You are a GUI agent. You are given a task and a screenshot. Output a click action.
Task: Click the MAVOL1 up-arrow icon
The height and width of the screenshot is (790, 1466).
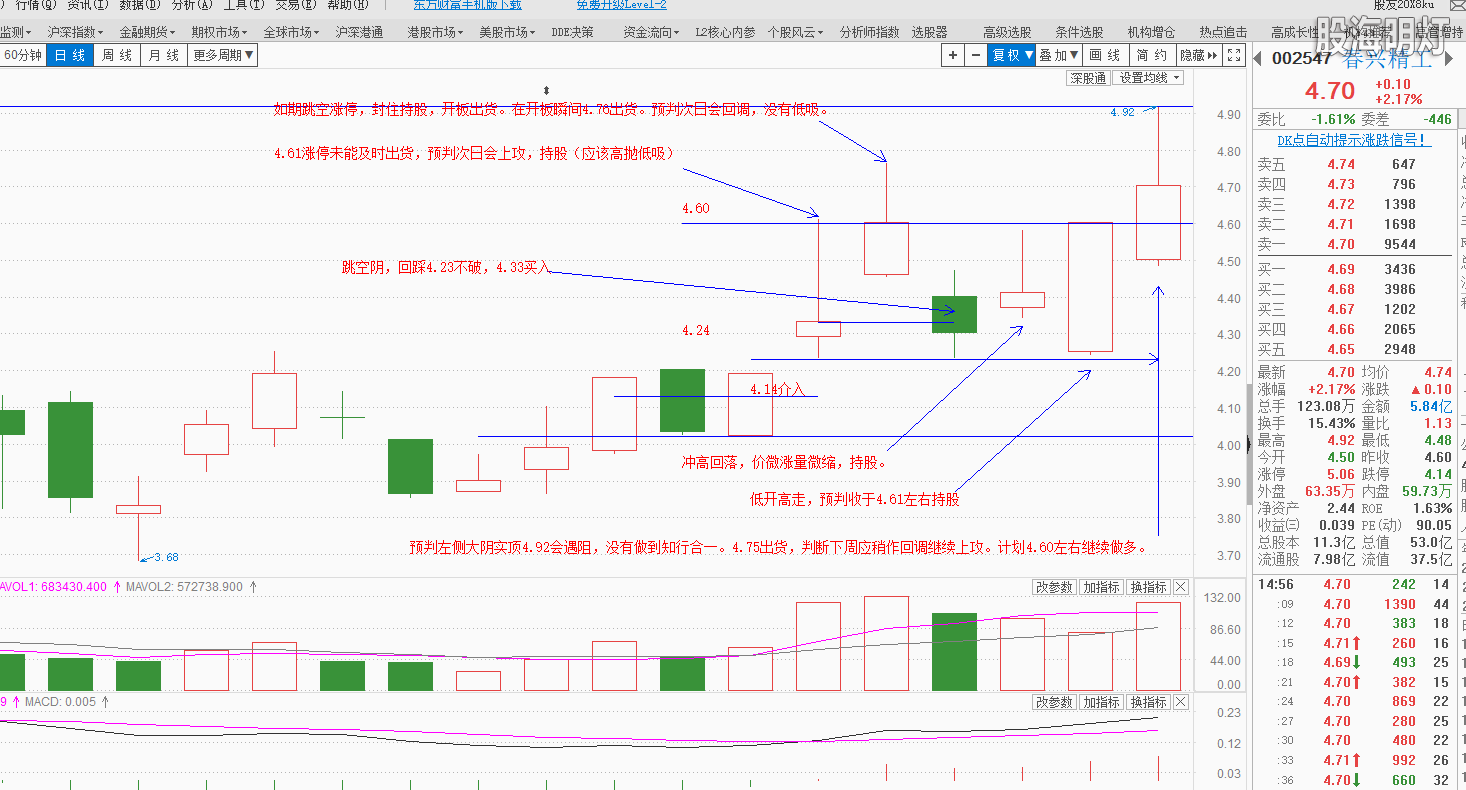[116, 587]
